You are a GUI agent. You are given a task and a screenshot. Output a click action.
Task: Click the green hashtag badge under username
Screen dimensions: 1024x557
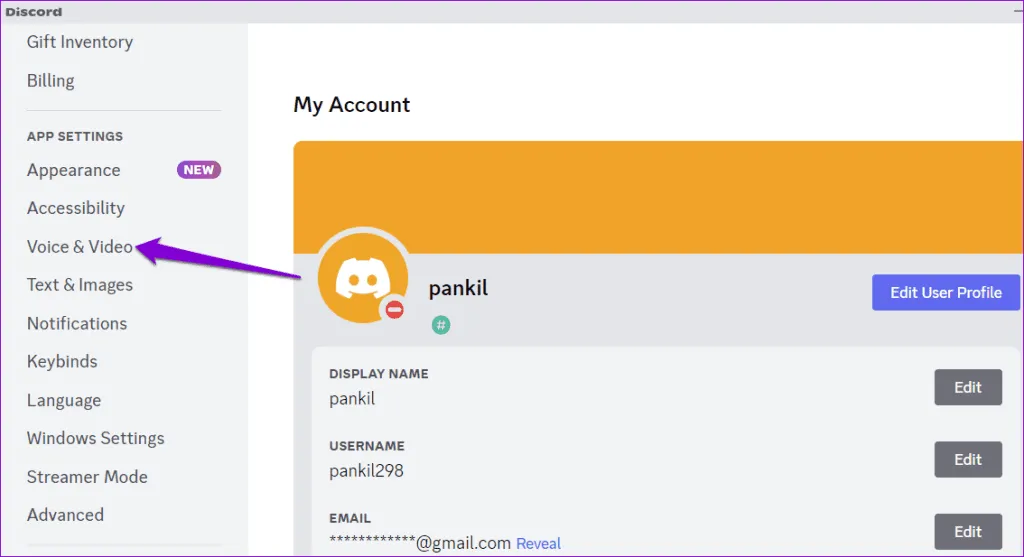click(x=441, y=325)
